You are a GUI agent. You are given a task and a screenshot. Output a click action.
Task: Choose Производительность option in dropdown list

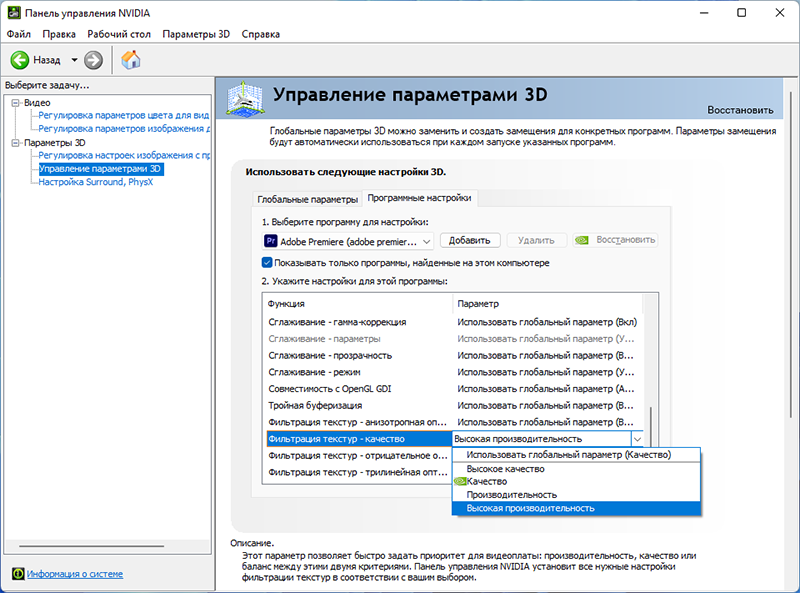click(576, 495)
